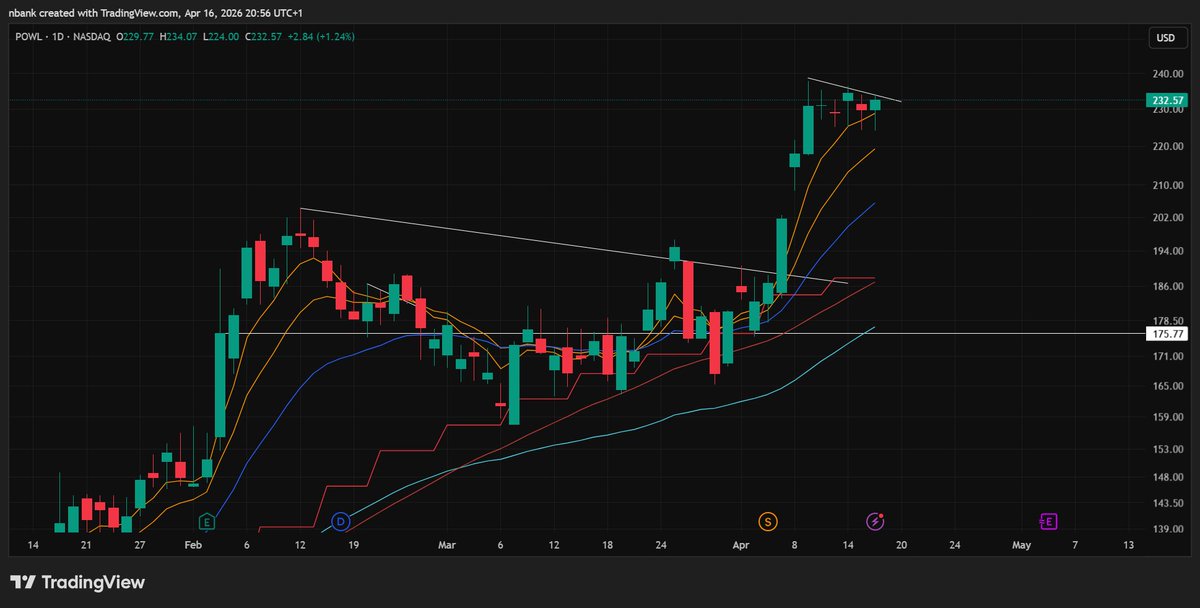Click the Feb label on time axis
This screenshot has width=1200, height=608.
194,546
